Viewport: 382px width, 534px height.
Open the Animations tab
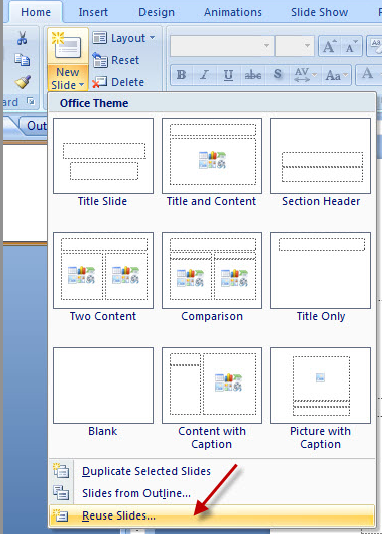233,12
